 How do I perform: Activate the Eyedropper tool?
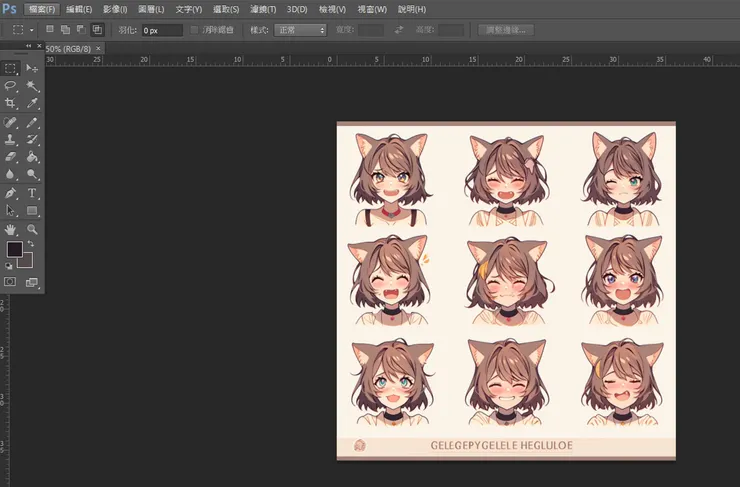click(x=32, y=103)
